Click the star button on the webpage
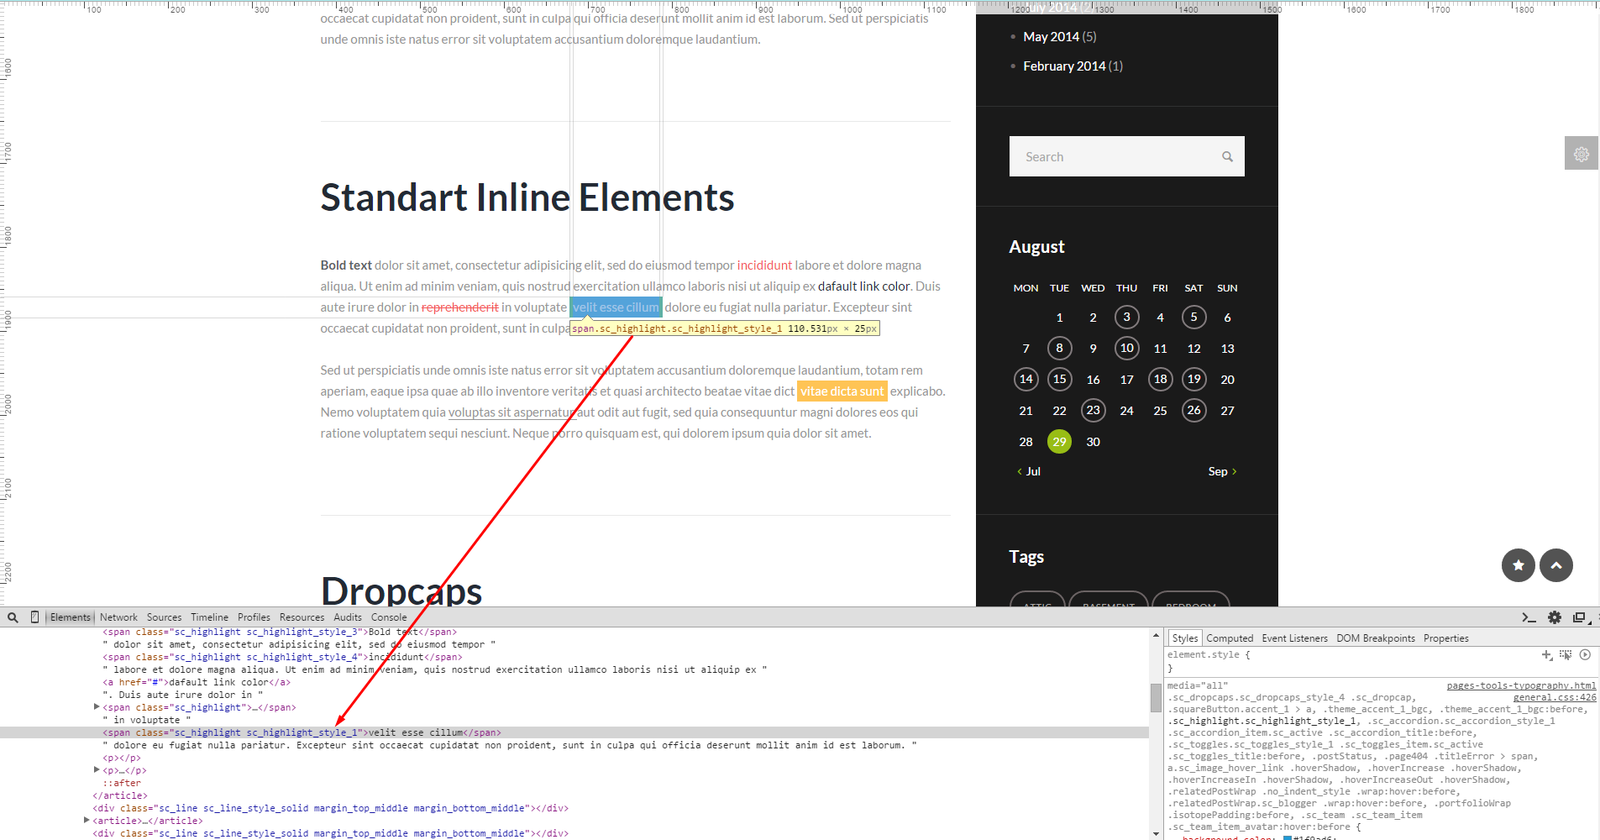1600x840 pixels. tap(1518, 565)
